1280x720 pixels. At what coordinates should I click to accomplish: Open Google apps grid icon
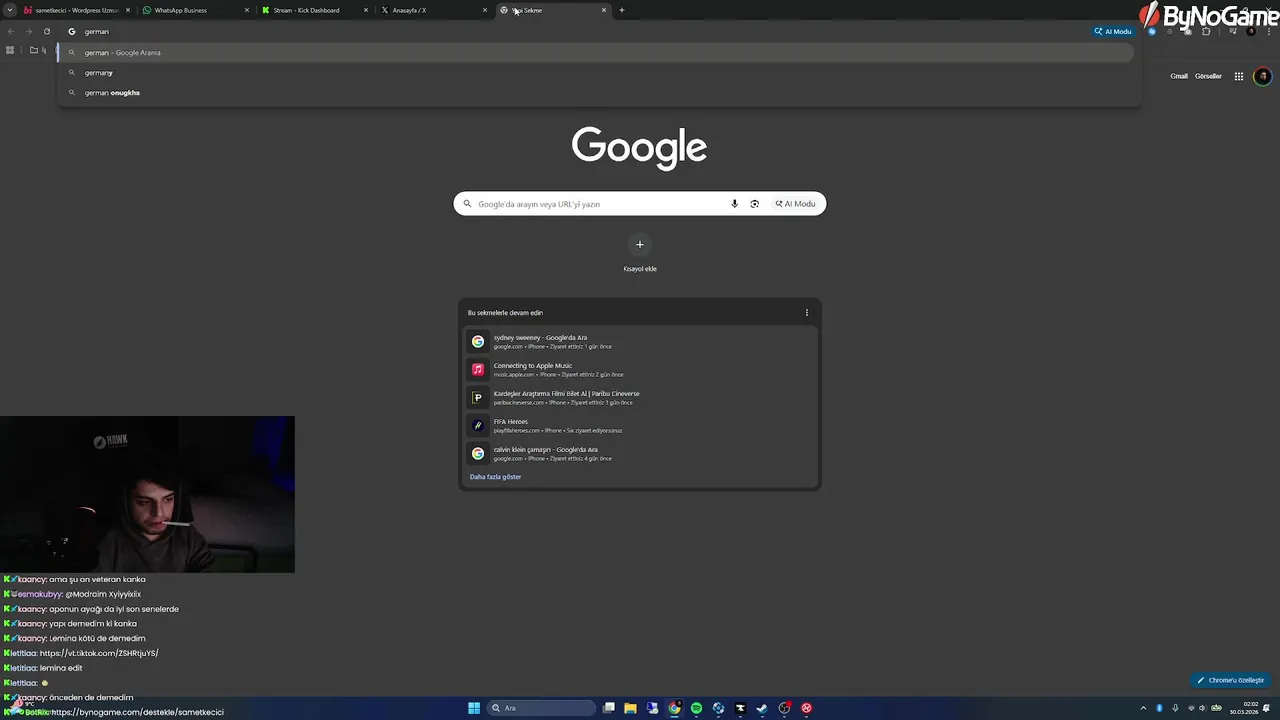pyautogui.click(x=1238, y=76)
